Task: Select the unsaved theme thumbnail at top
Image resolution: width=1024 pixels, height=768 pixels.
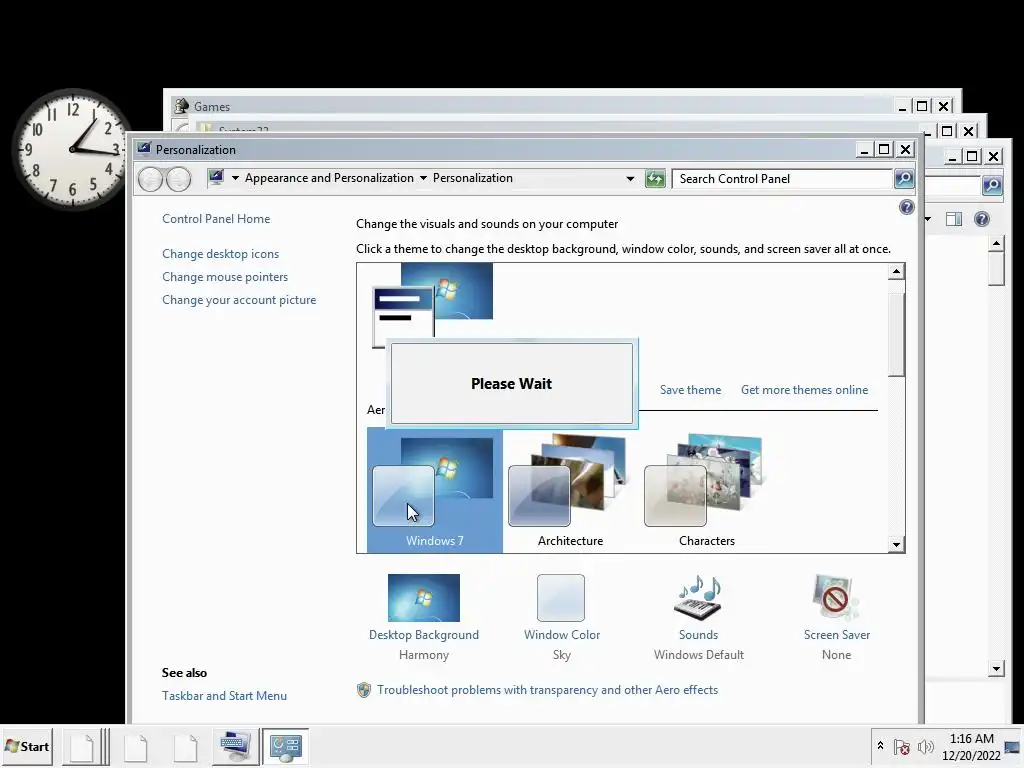Action: 432,305
